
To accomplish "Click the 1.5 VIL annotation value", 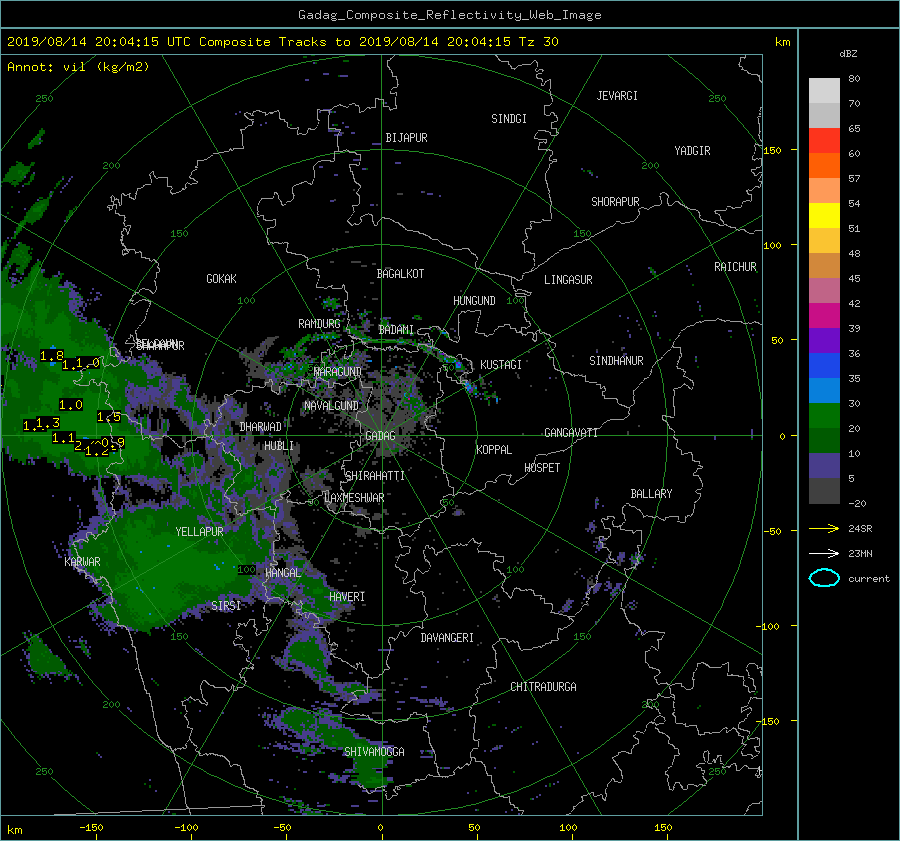I will coord(109,417).
